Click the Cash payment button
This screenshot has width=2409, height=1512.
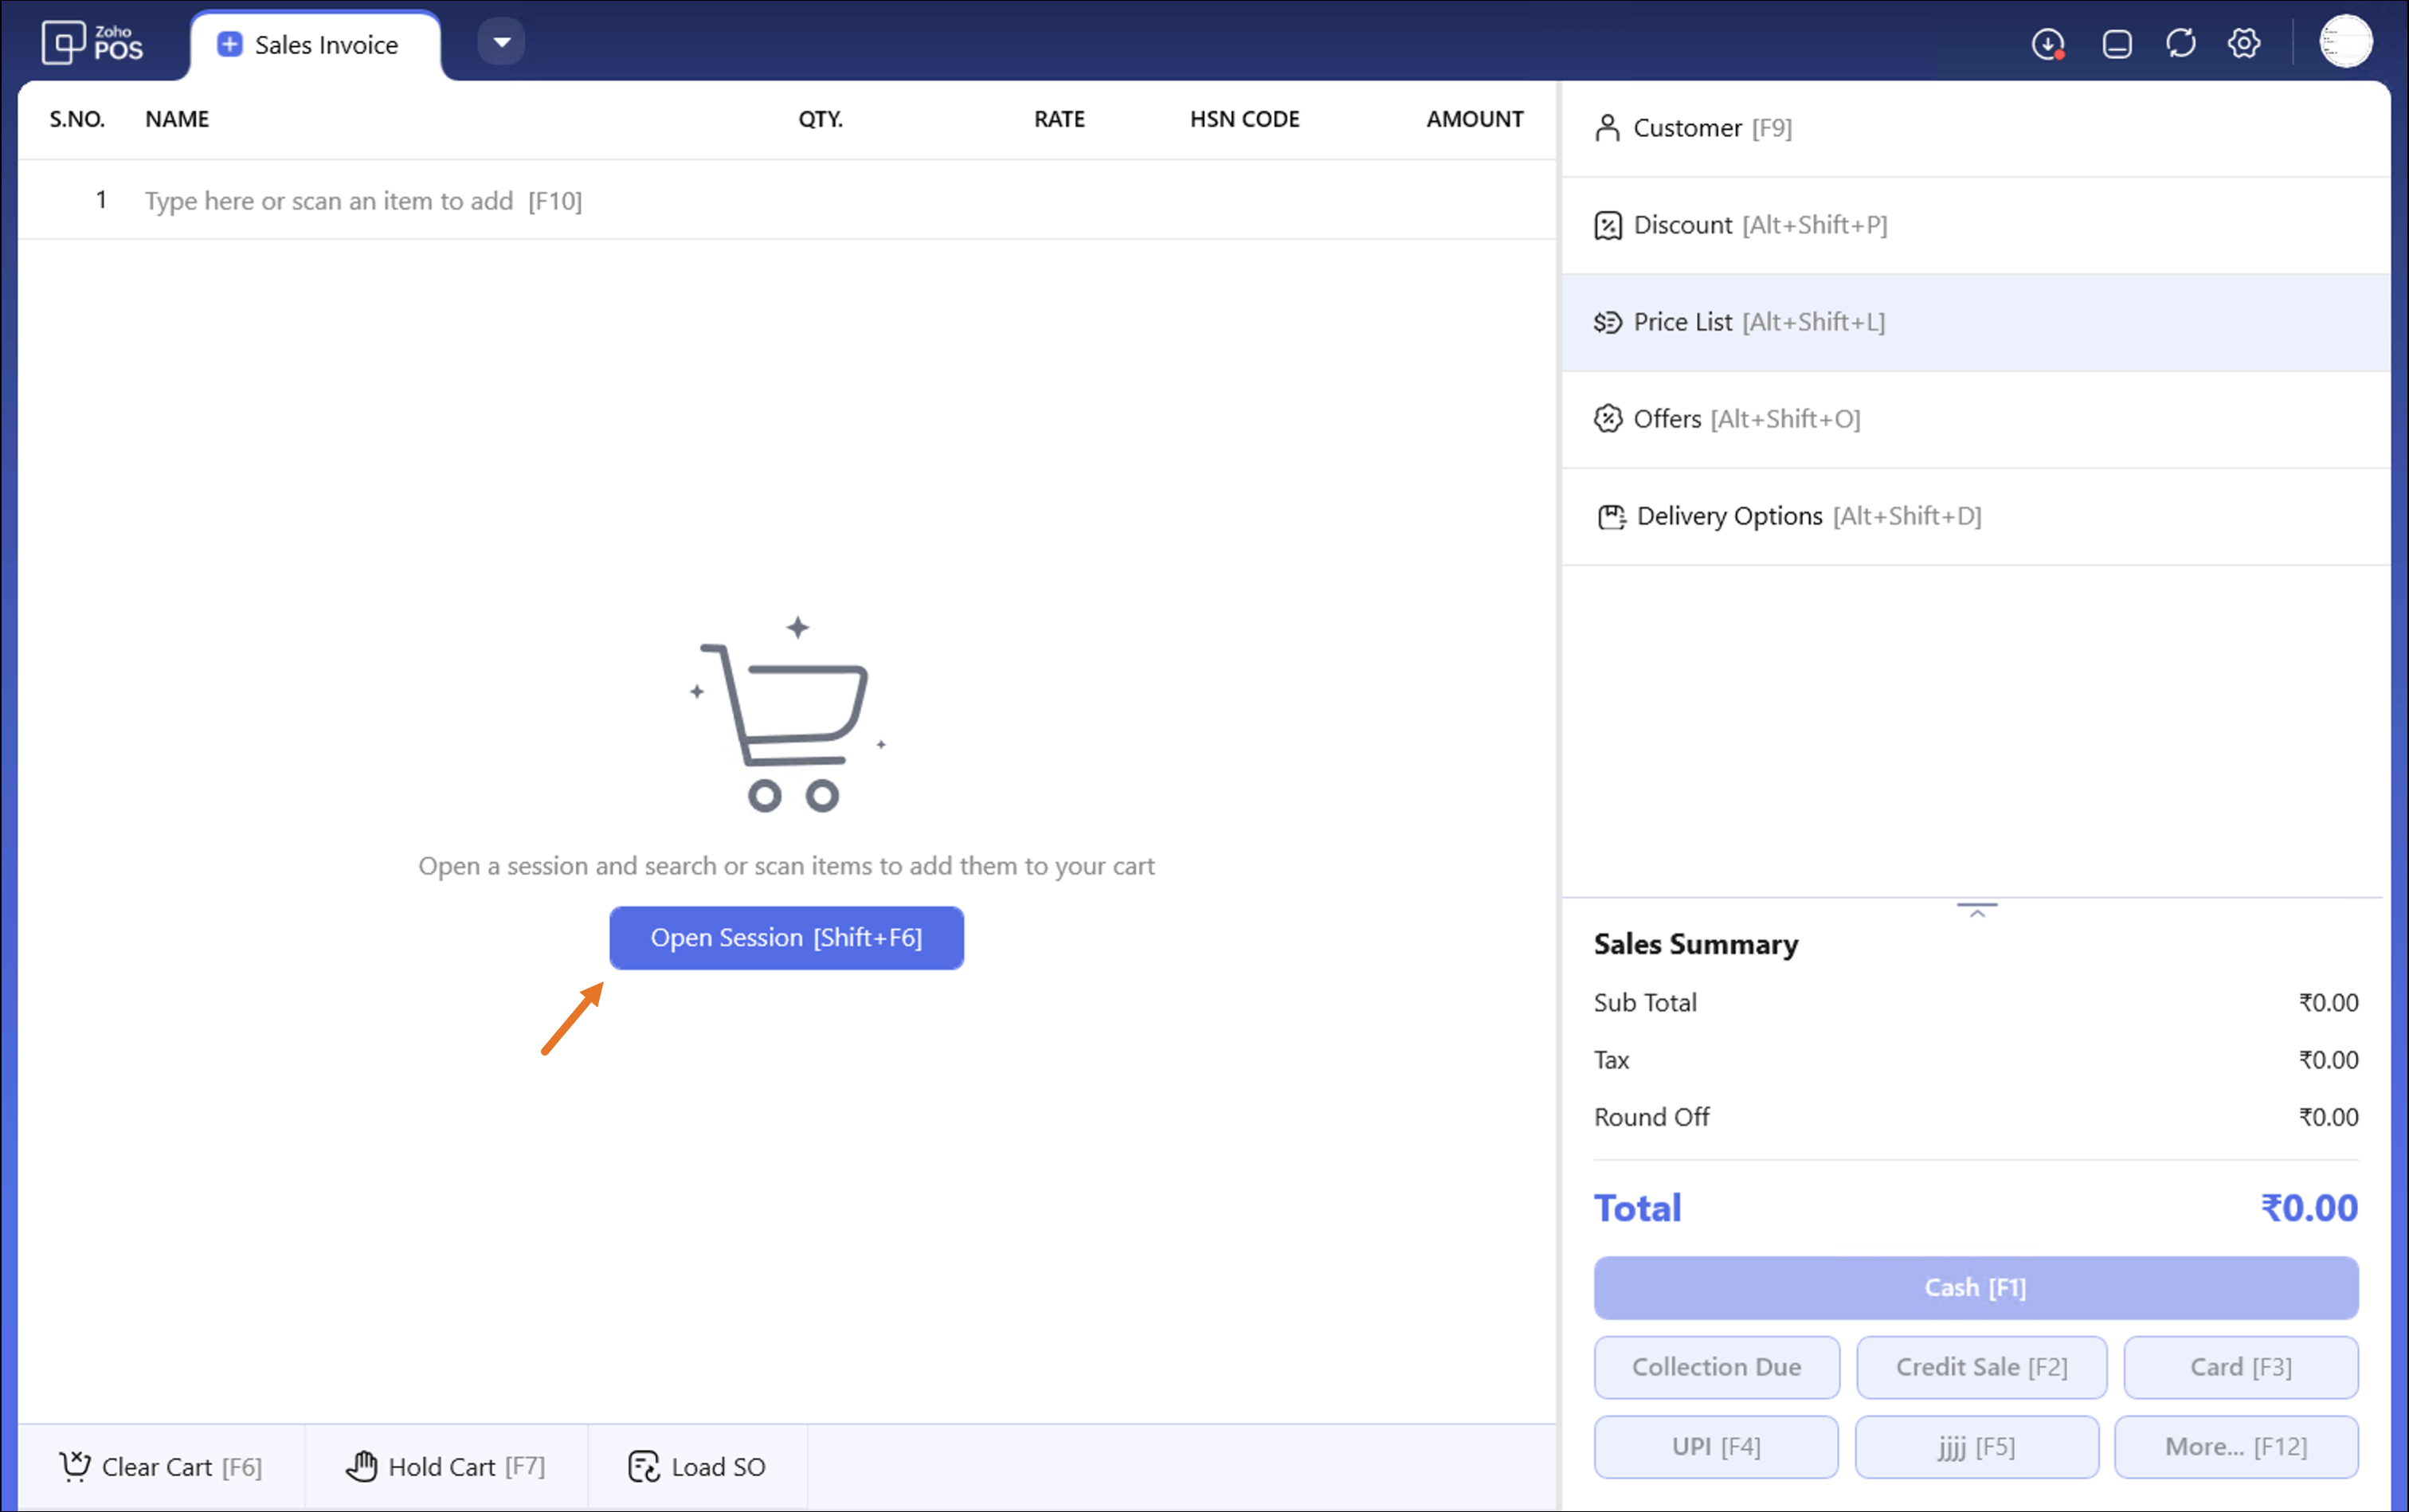pos(1975,1287)
